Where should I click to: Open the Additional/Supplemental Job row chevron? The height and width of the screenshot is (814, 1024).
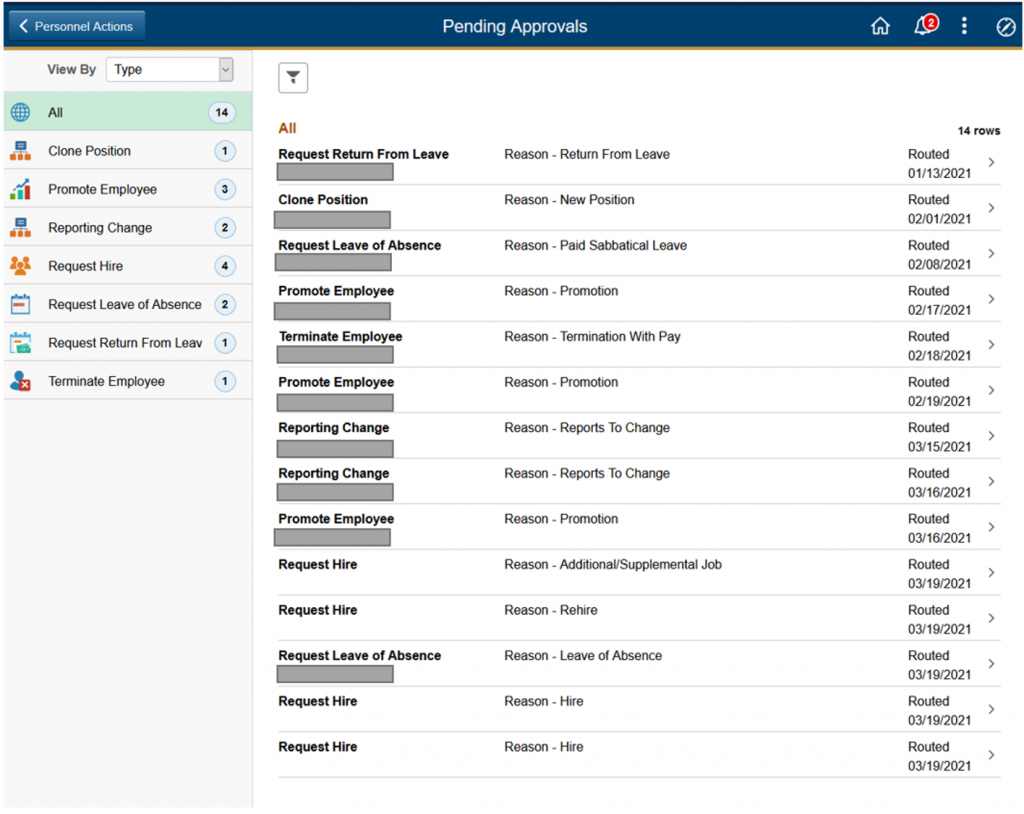click(x=991, y=573)
